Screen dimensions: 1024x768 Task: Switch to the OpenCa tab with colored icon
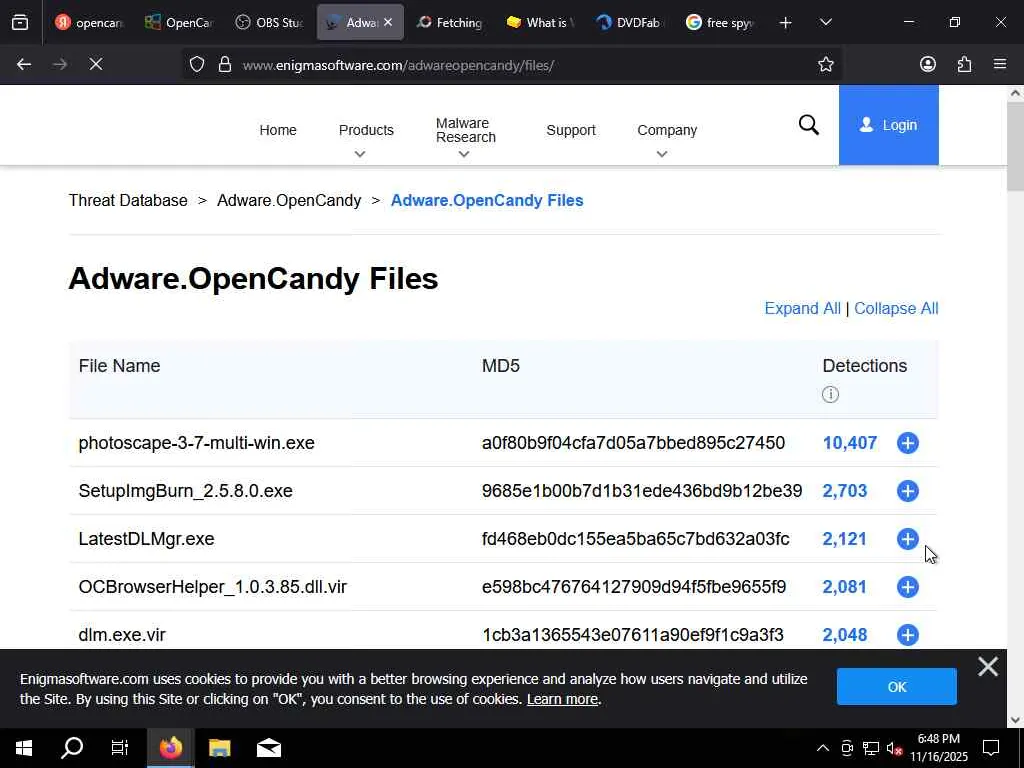[x=179, y=22]
